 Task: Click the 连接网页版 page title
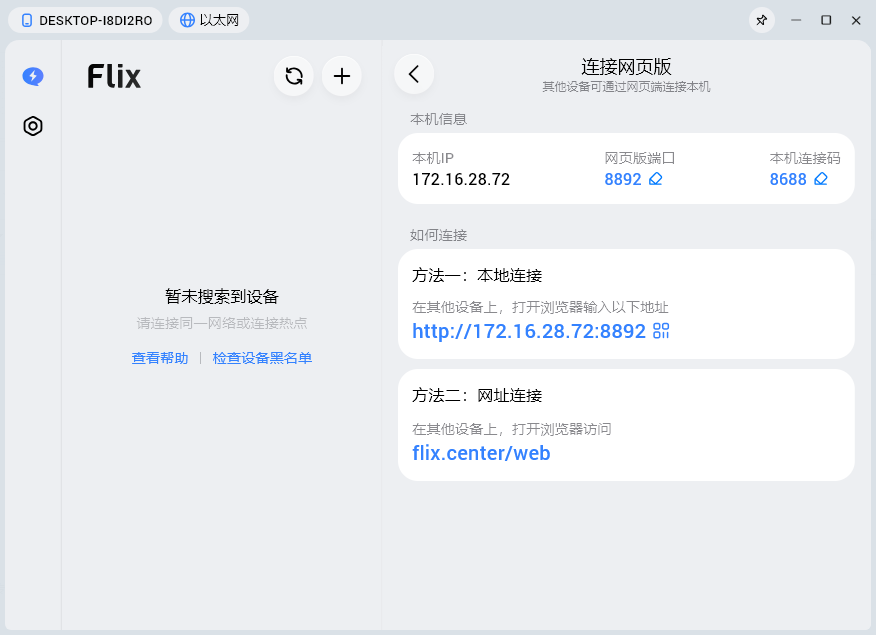(626, 67)
